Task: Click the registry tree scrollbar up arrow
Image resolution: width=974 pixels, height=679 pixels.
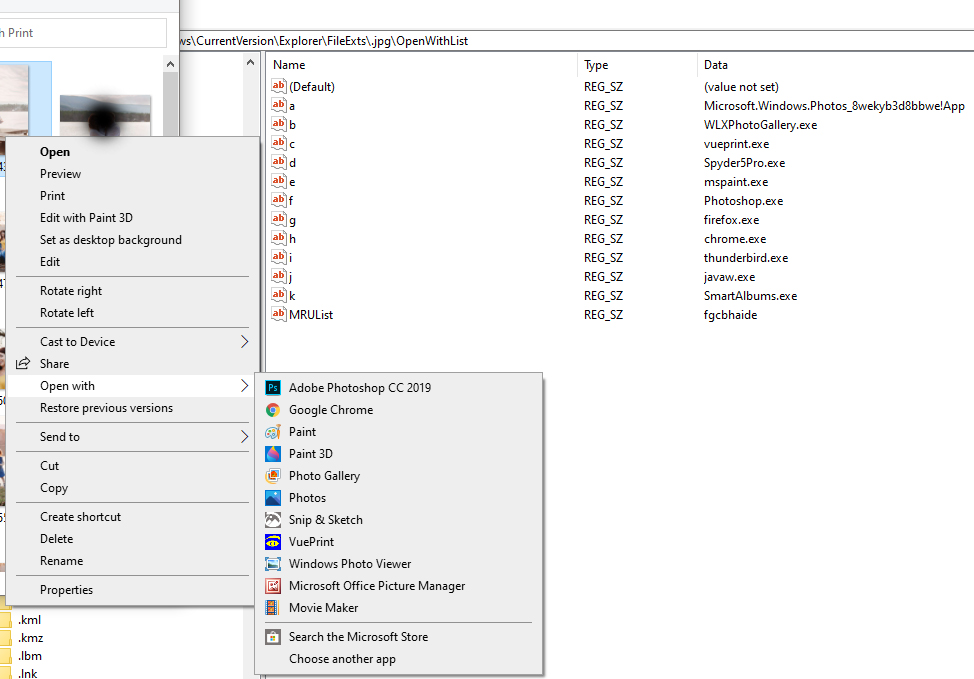Action: tap(250, 62)
